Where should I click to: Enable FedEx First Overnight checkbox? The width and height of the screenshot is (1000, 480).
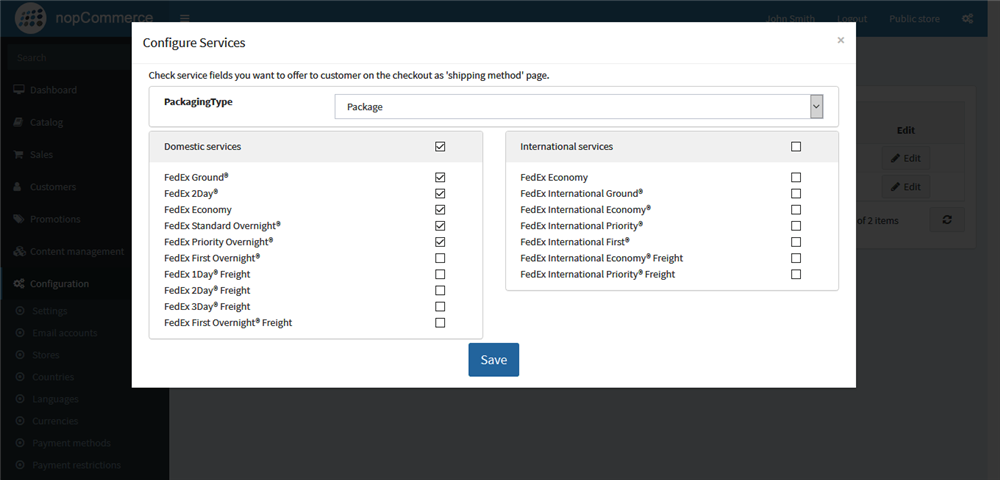tap(440, 258)
